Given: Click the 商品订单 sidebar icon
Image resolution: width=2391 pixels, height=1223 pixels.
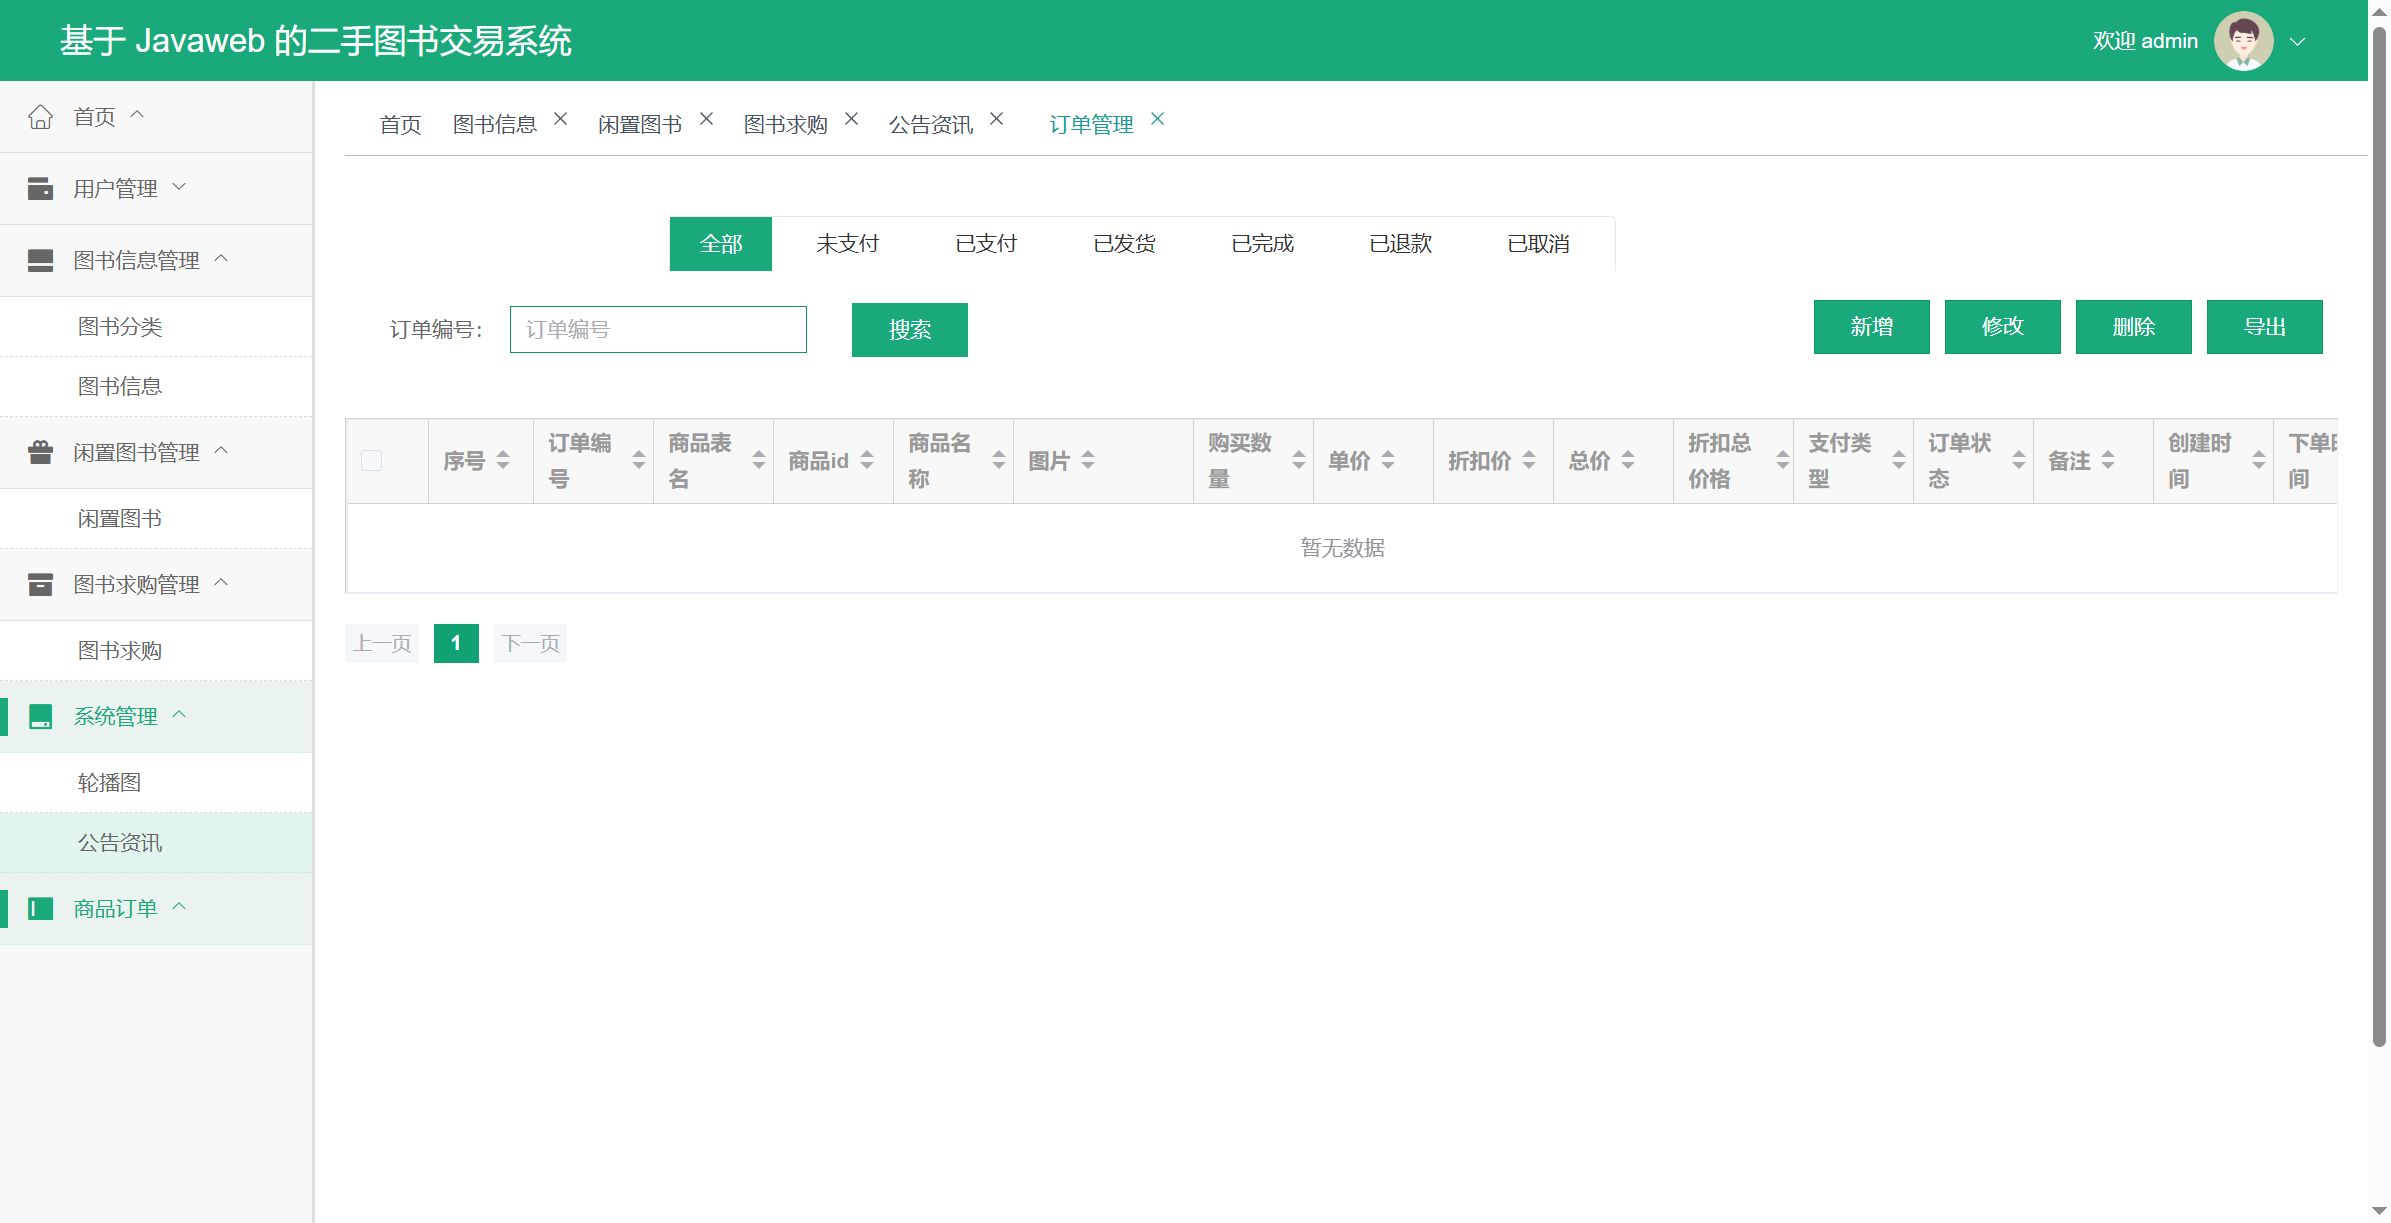Looking at the screenshot, I should coord(40,909).
